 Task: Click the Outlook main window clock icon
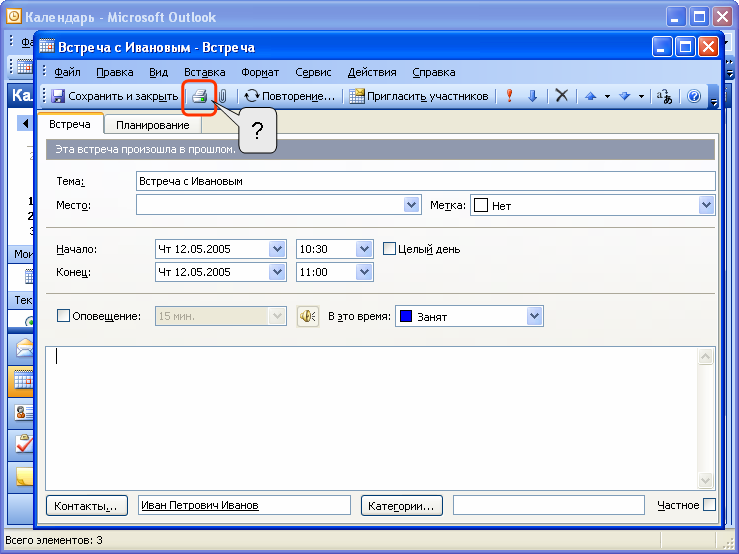click(x=14, y=17)
